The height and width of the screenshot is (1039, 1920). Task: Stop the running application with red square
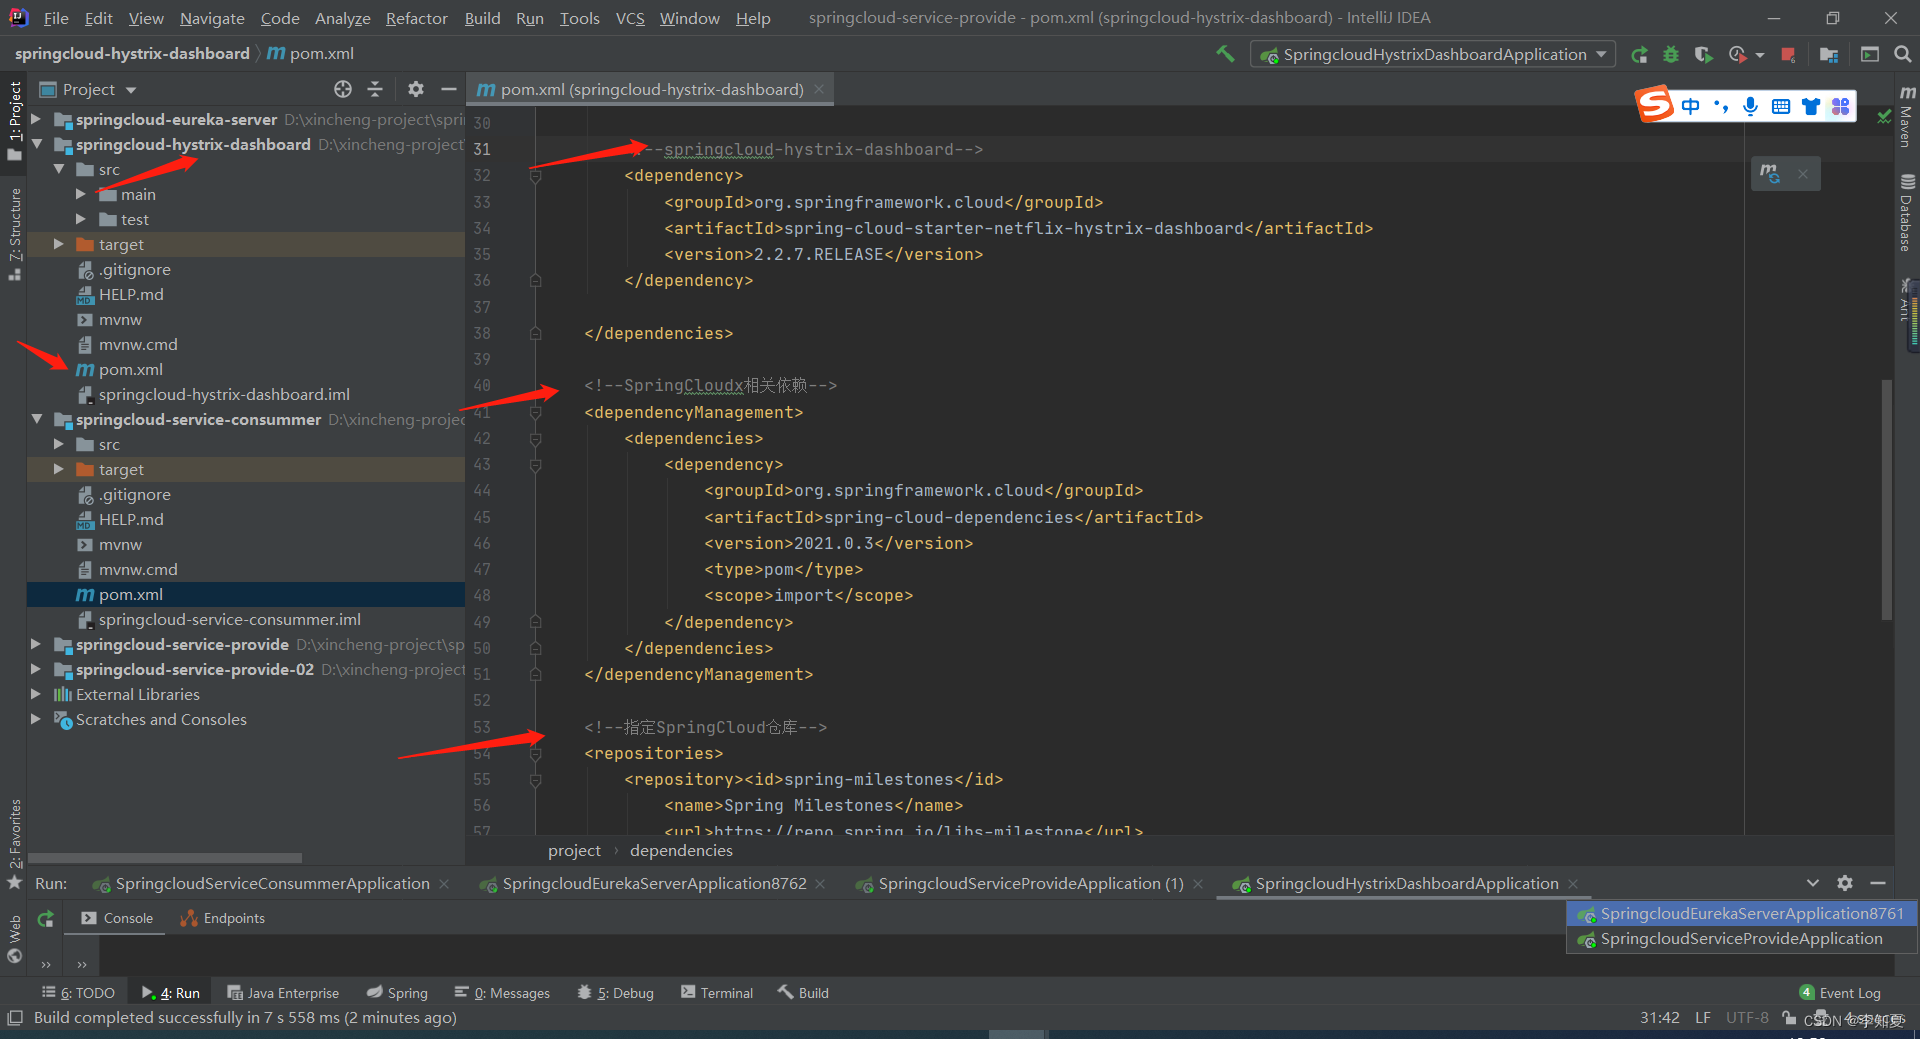(x=1788, y=55)
